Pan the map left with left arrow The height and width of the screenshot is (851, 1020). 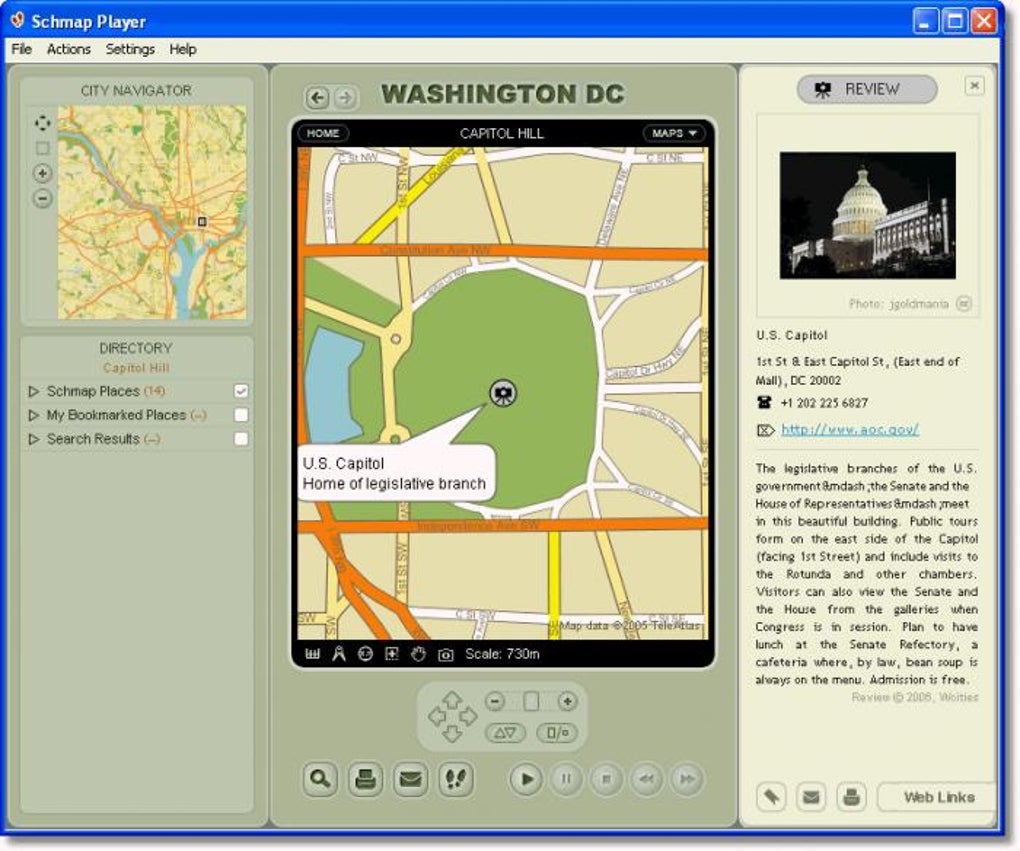(436, 716)
